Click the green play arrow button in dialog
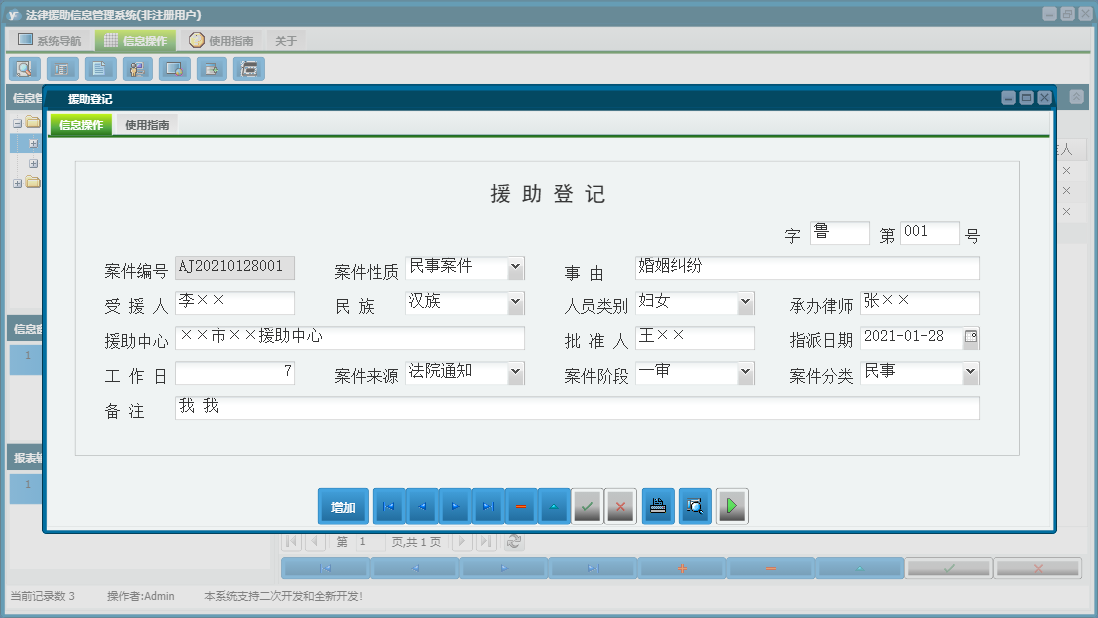Viewport: 1098px width, 618px height. 732,506
